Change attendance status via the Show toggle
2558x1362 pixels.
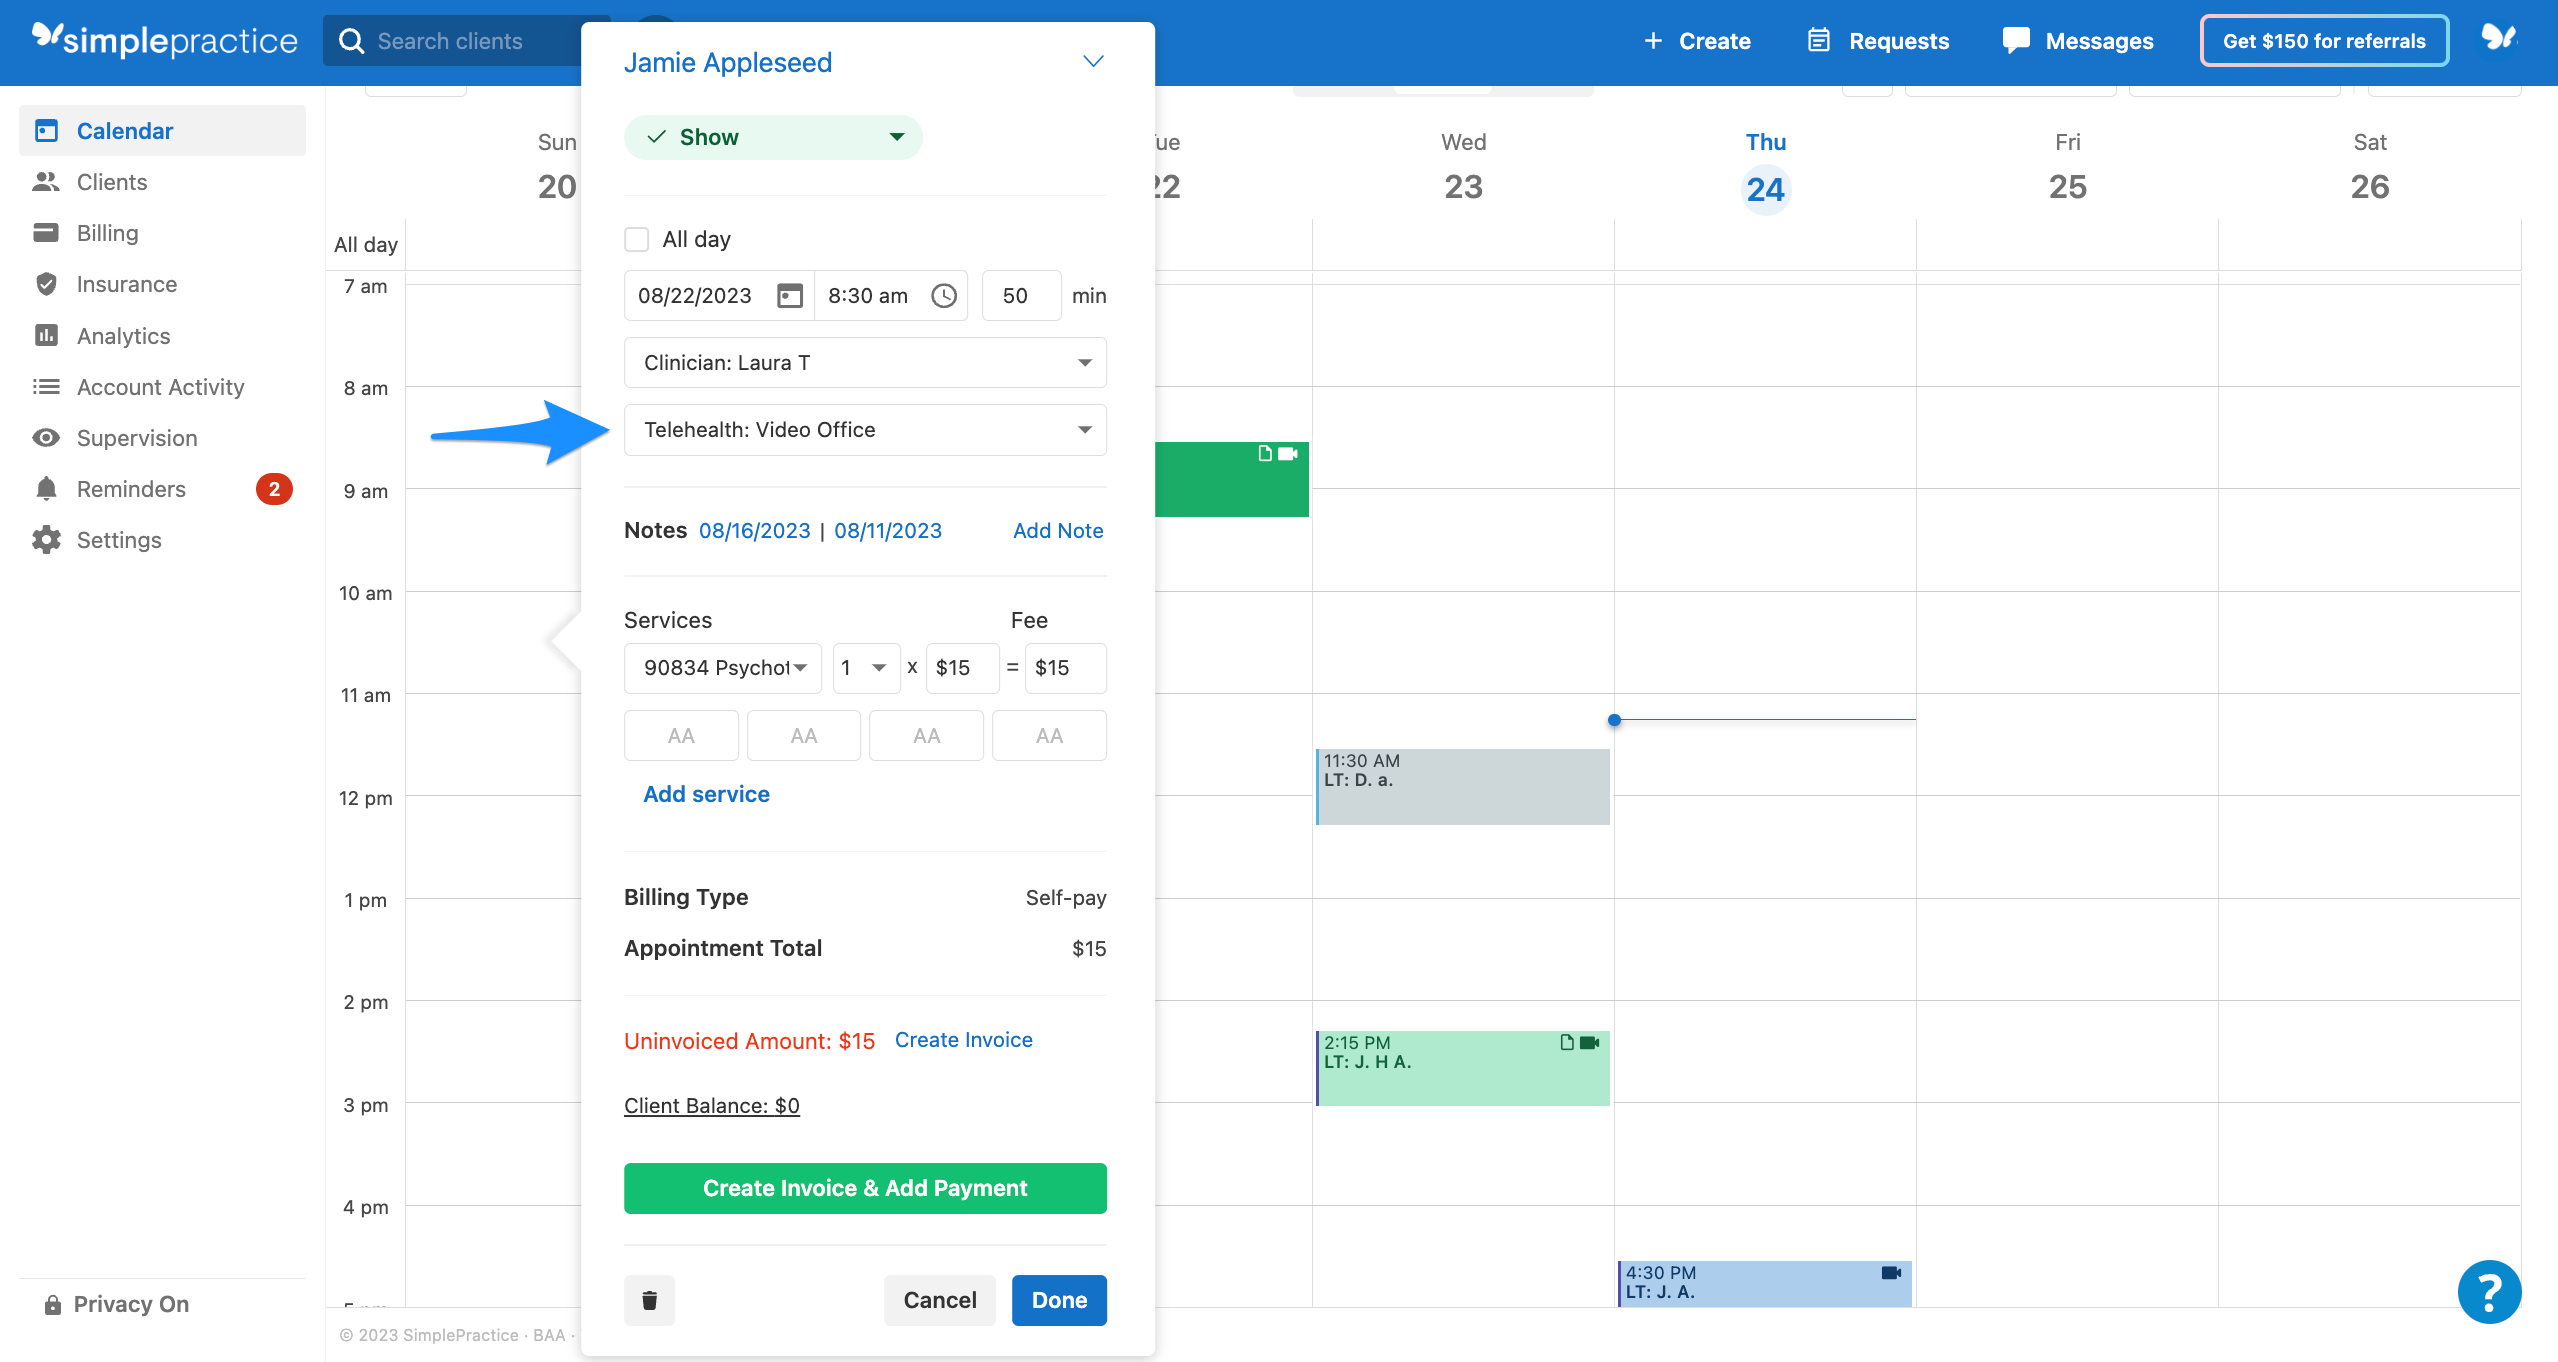[774, 137]
